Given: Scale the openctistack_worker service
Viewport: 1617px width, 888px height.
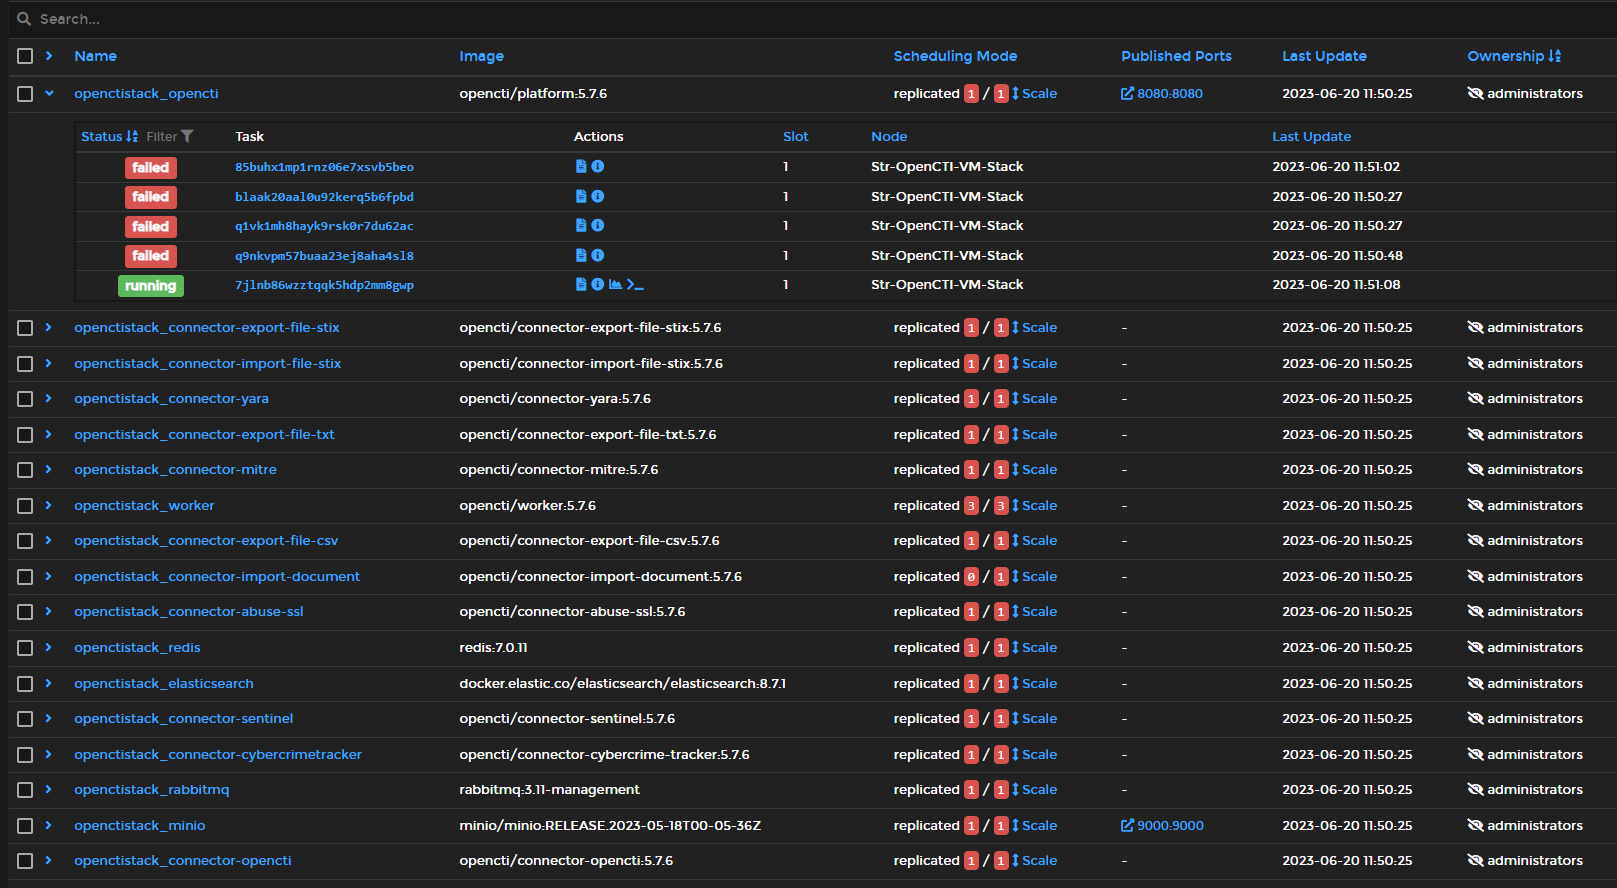Looking at the screenshot, I should [1034, 506].
